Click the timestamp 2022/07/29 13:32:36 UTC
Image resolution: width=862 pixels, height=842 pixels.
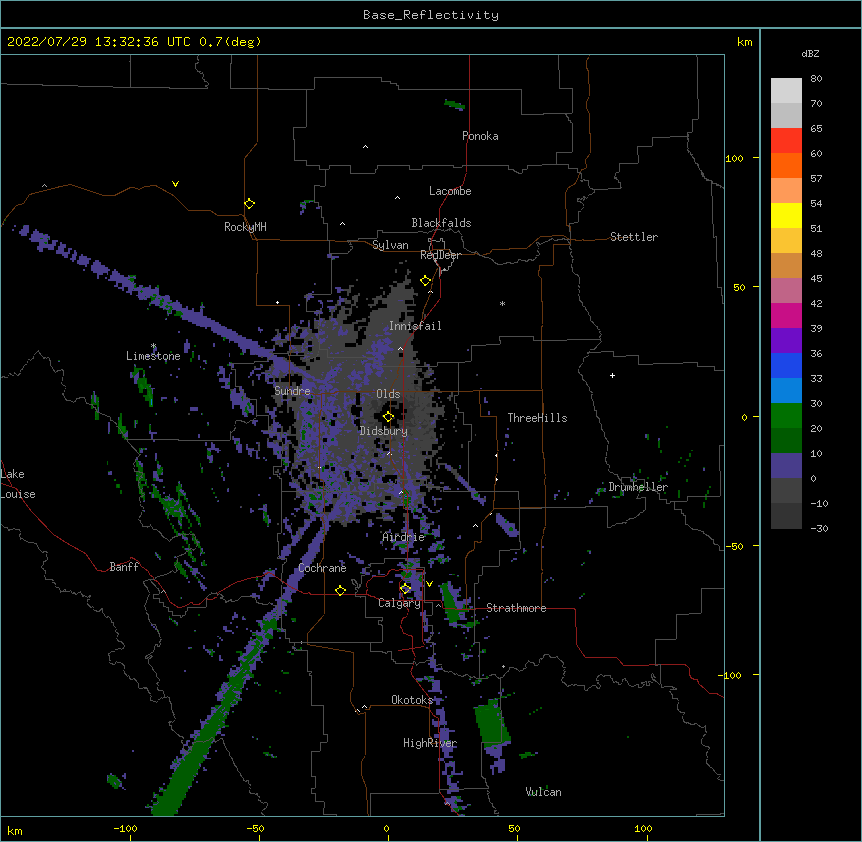coord(98,42)
